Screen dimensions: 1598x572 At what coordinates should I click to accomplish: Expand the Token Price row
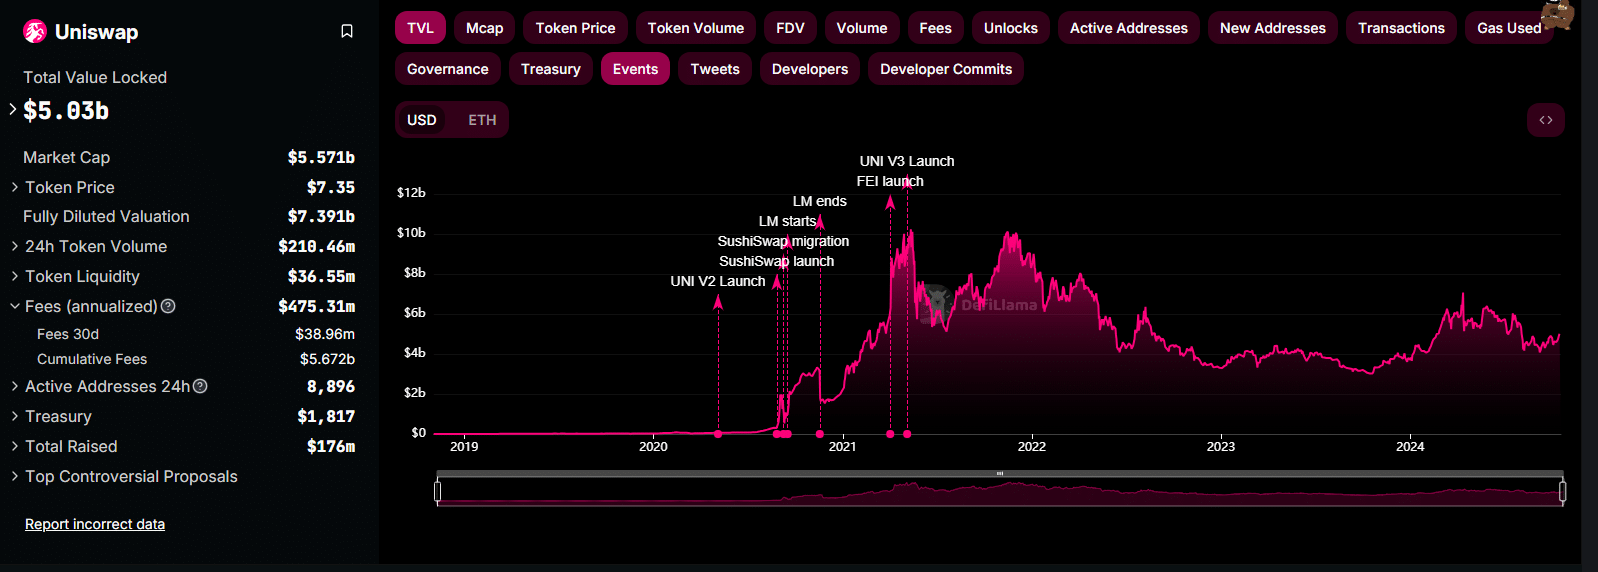(15, 187)
